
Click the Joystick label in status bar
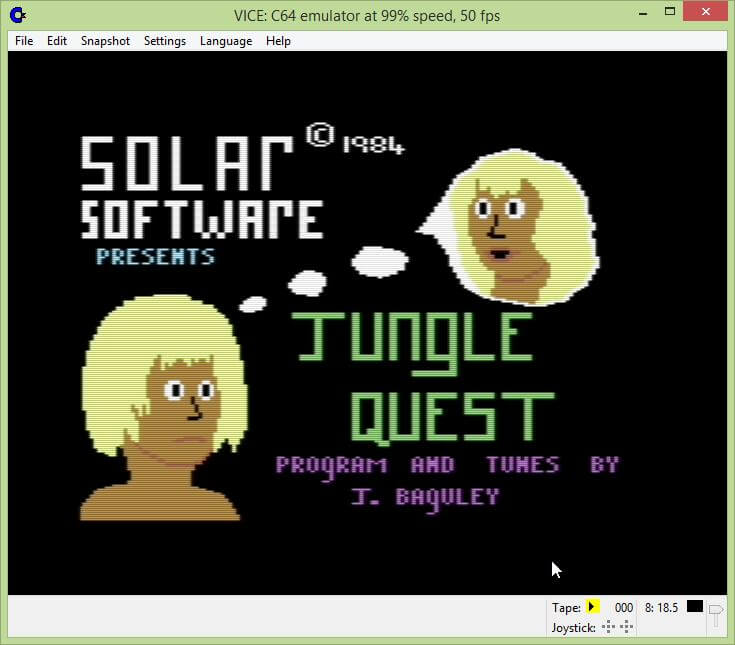coord(573,627)
